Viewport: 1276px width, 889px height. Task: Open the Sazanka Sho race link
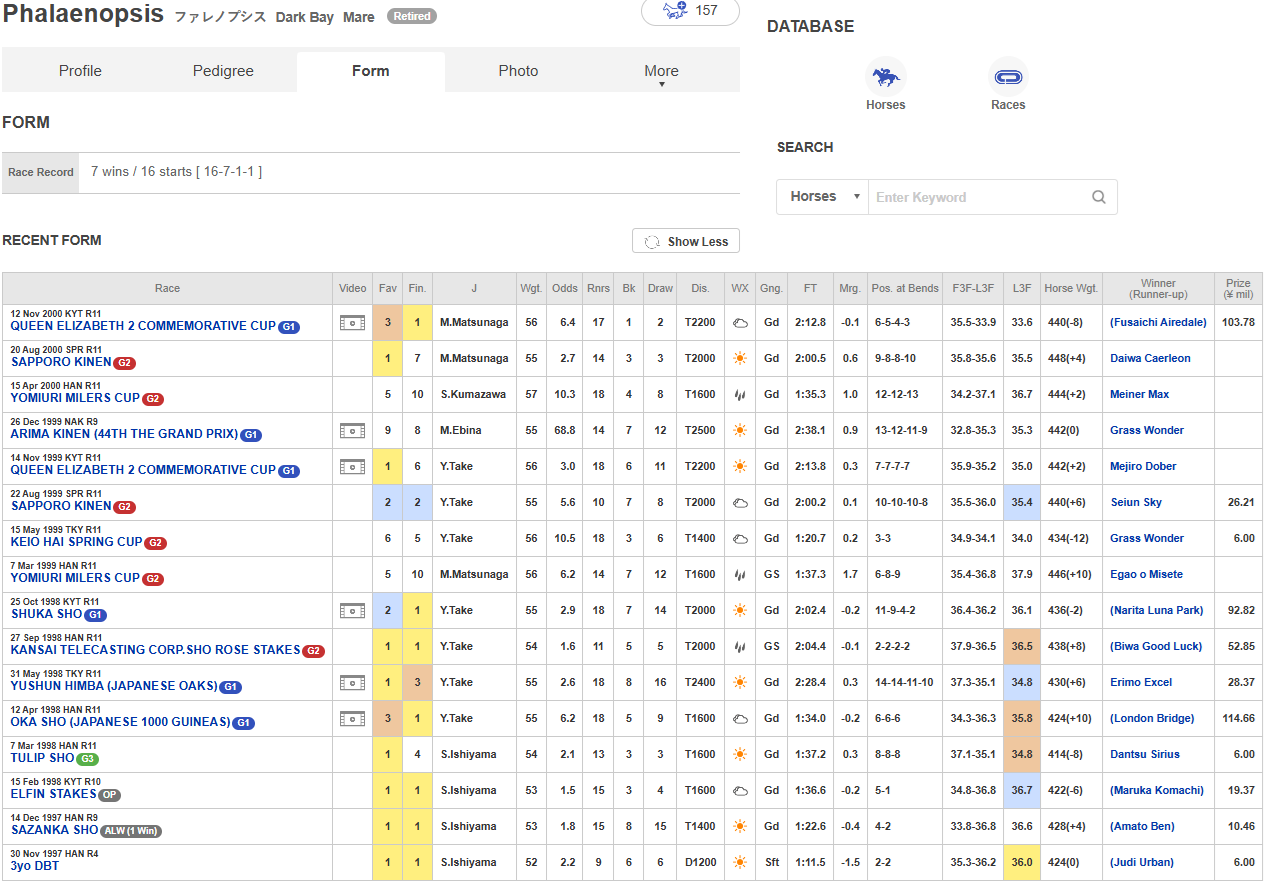(54, 830)
